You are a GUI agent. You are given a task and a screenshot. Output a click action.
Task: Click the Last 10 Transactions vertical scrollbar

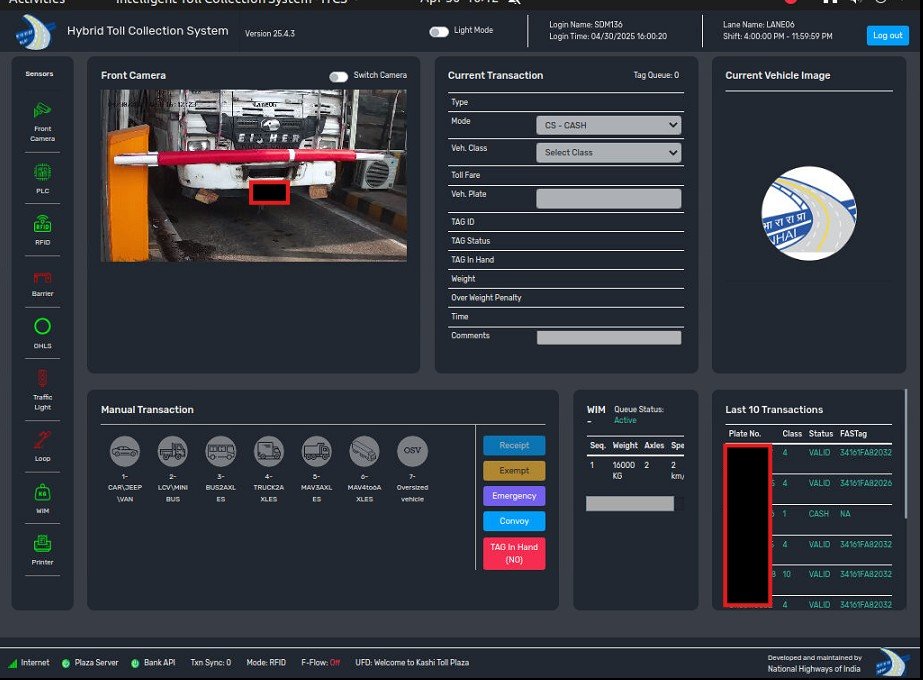coord(905,454)
